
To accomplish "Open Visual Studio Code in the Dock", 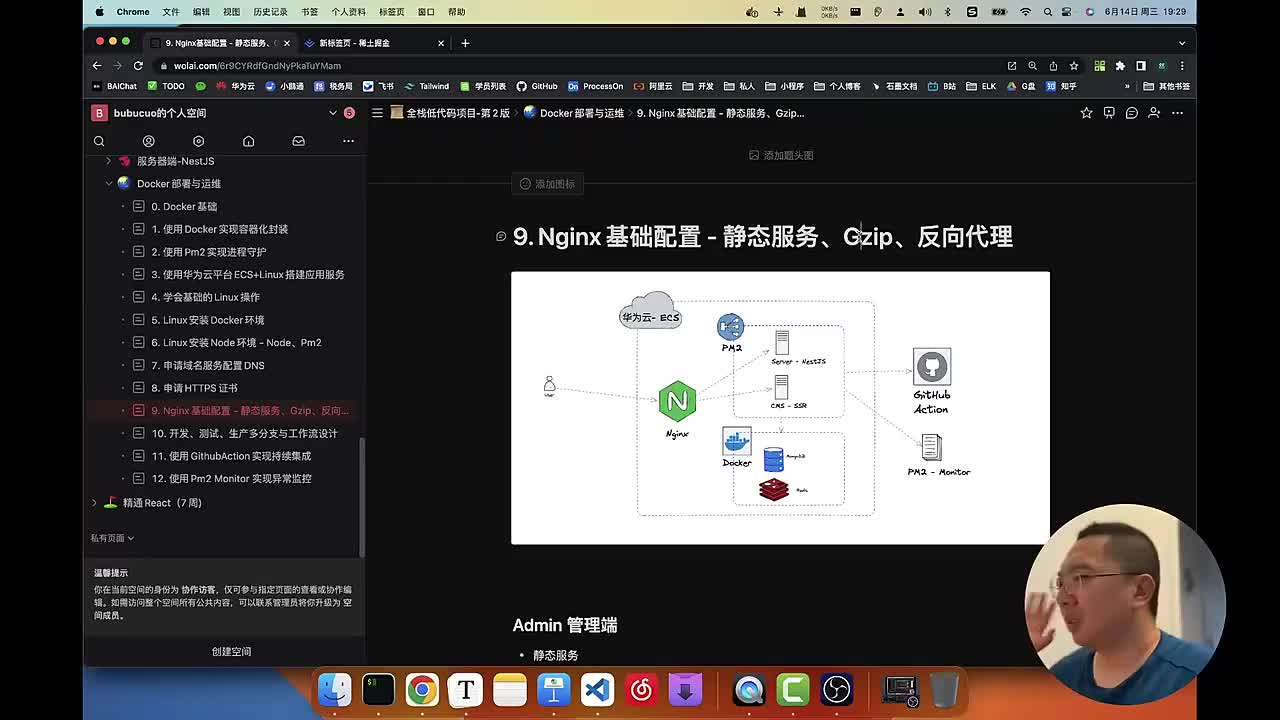I will tap(597, 690).
